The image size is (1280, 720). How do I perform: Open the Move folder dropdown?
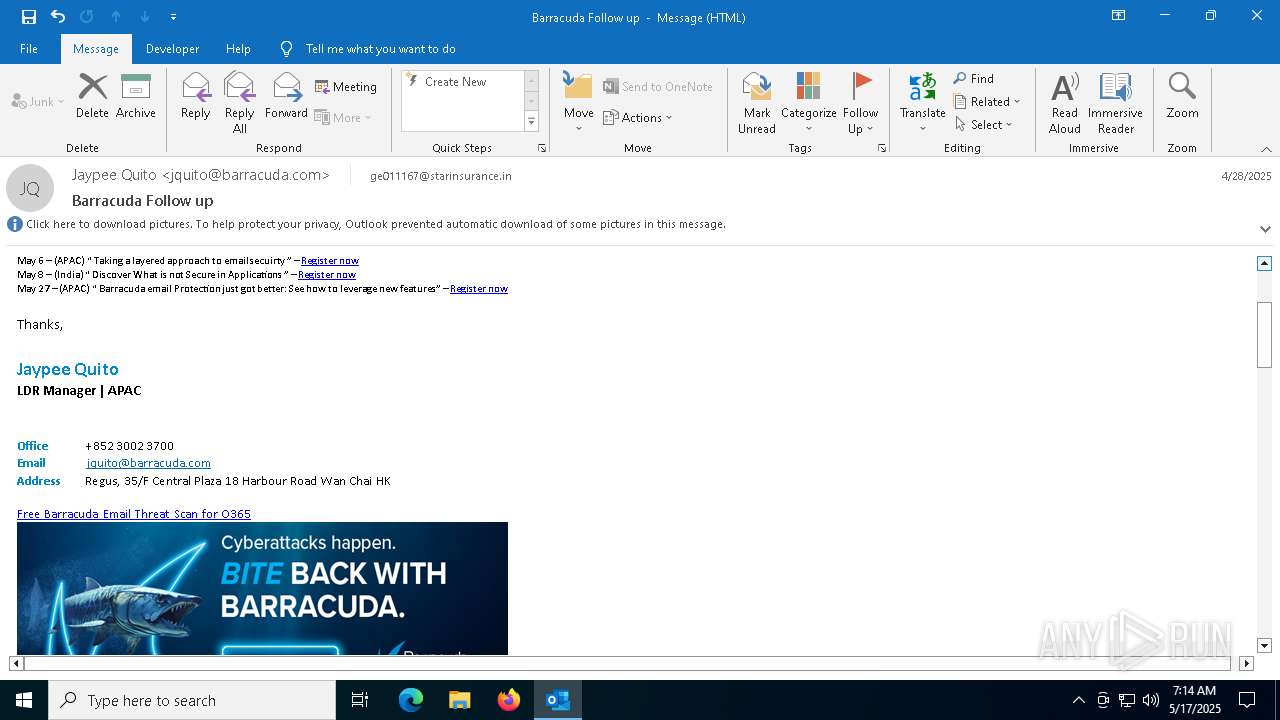[578, 102]
